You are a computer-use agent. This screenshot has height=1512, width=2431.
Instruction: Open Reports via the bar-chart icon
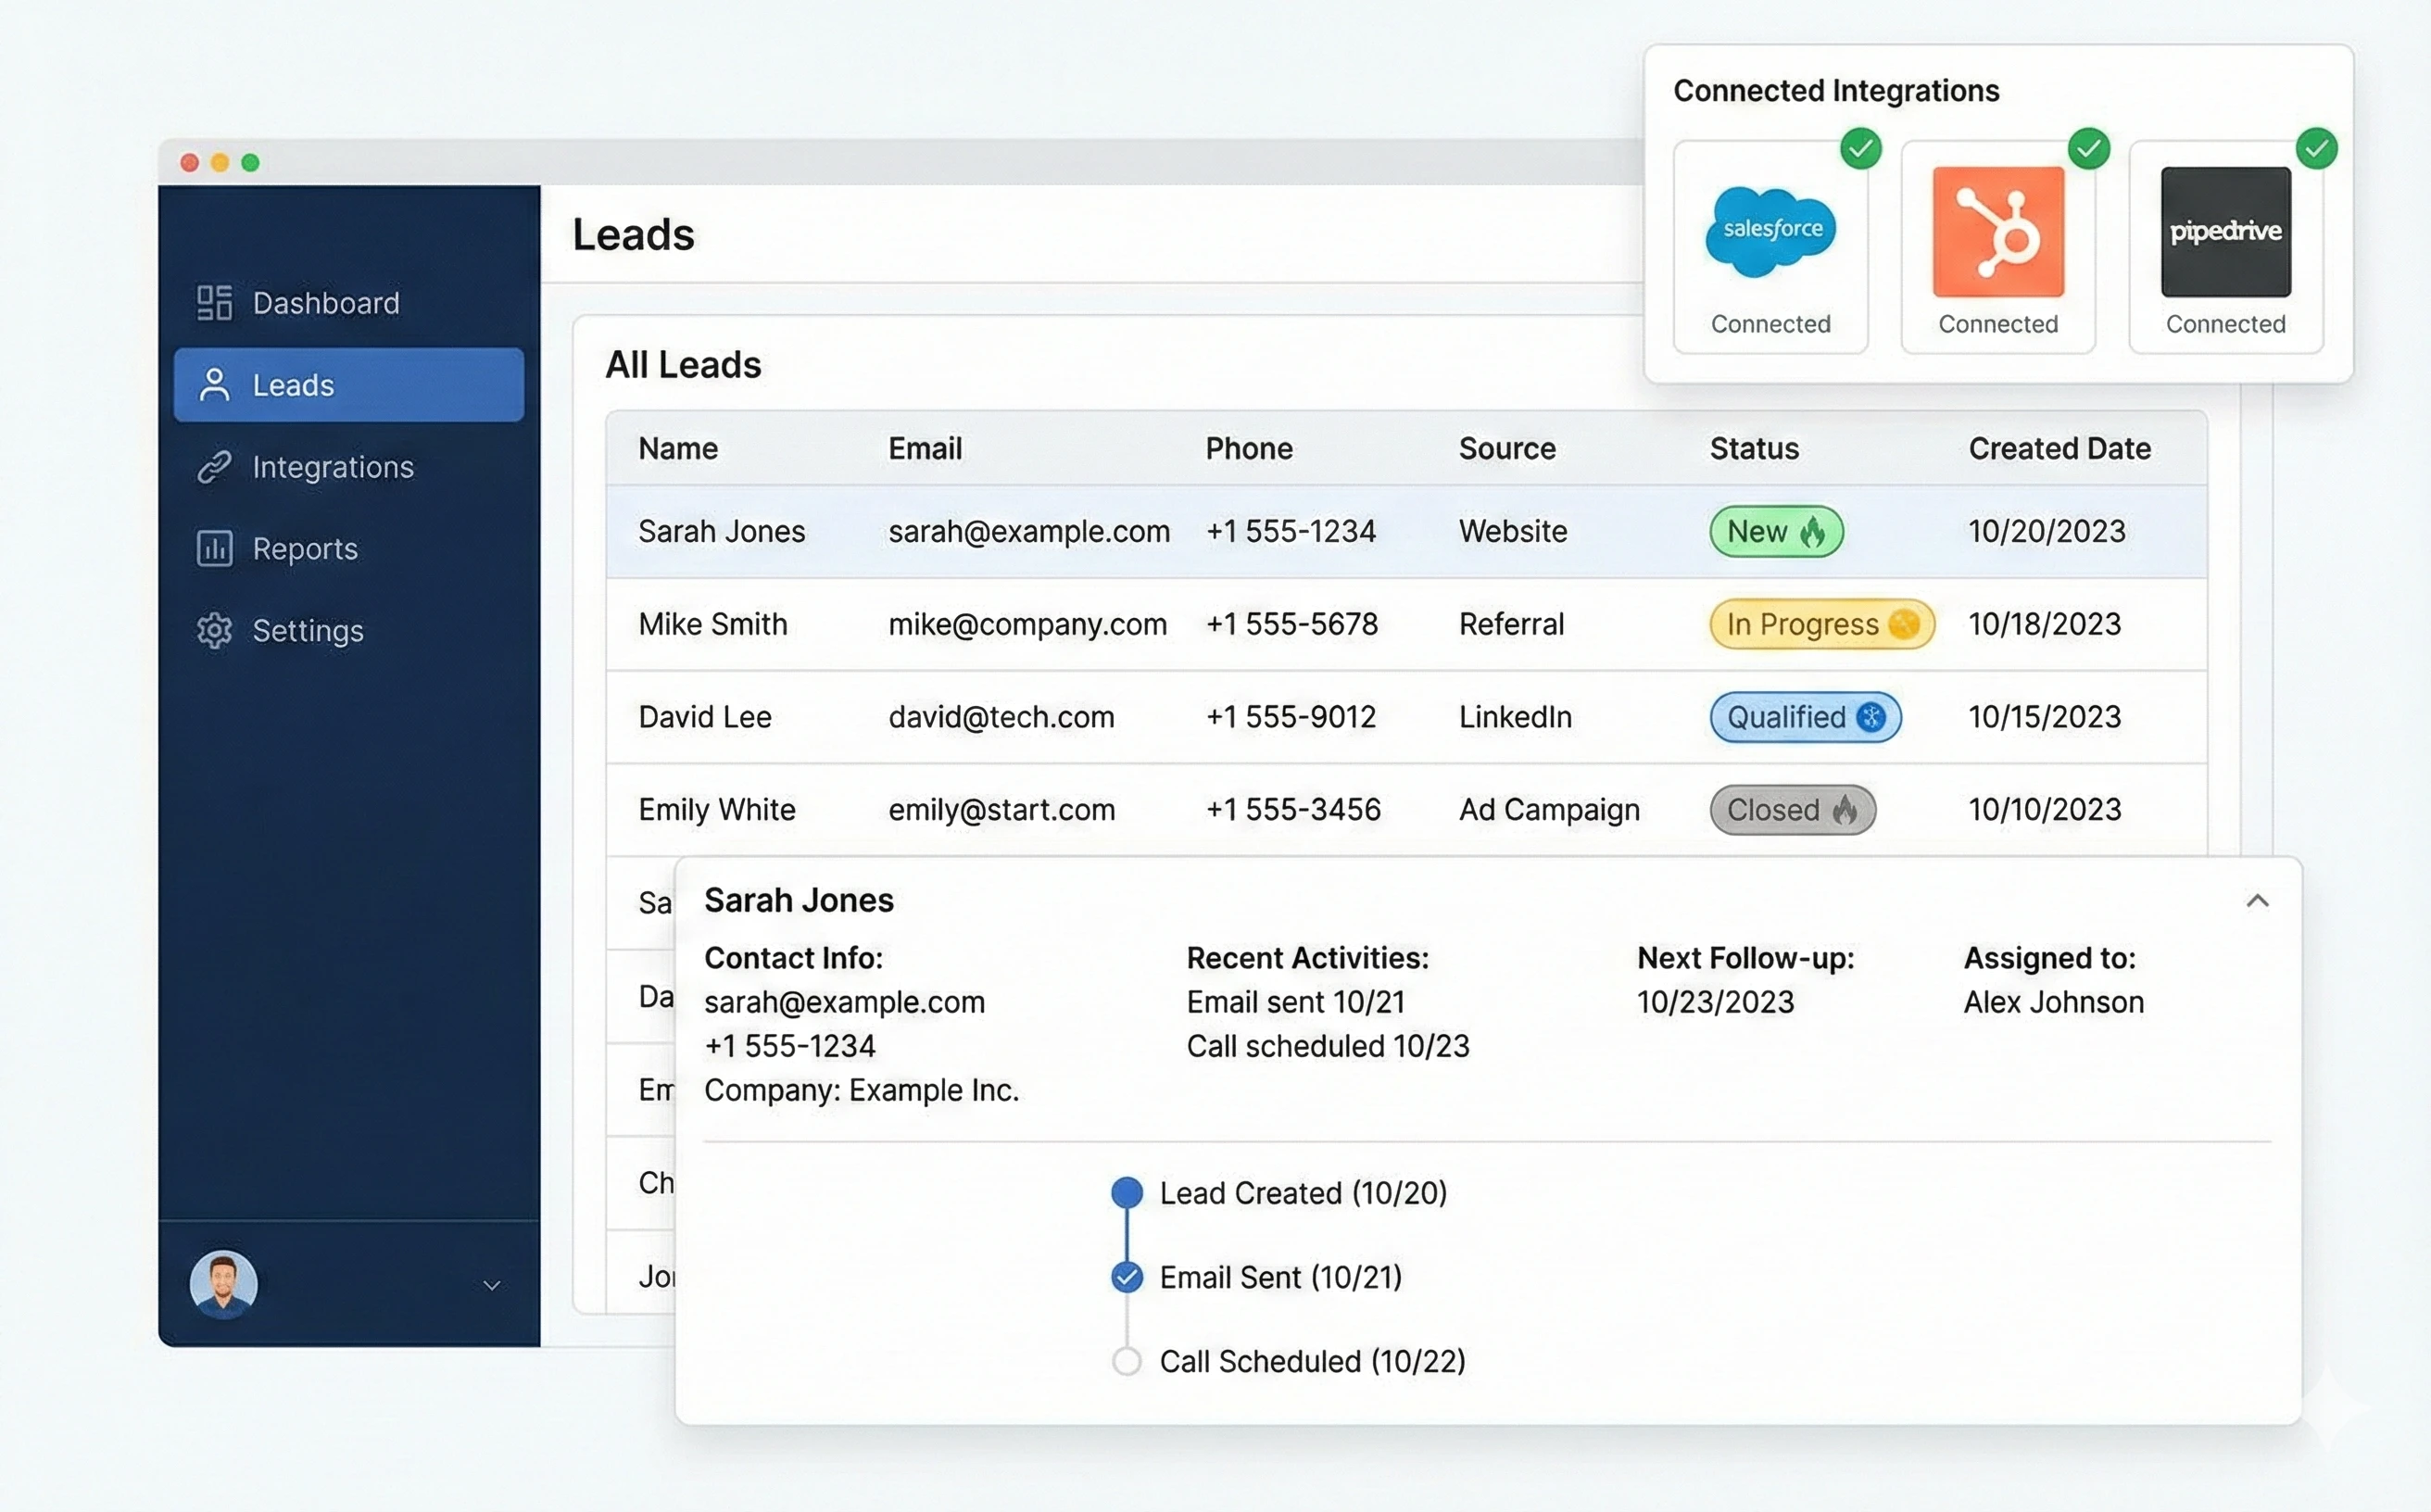213,548
